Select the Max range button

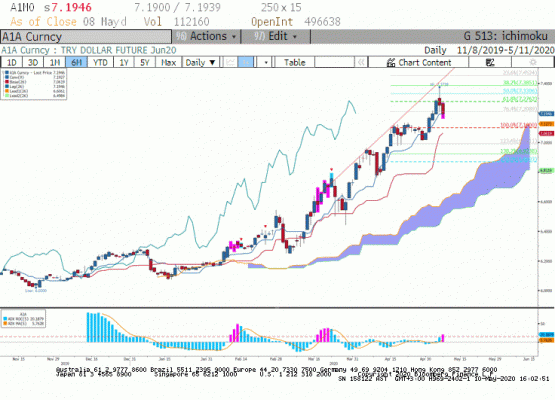168,63
